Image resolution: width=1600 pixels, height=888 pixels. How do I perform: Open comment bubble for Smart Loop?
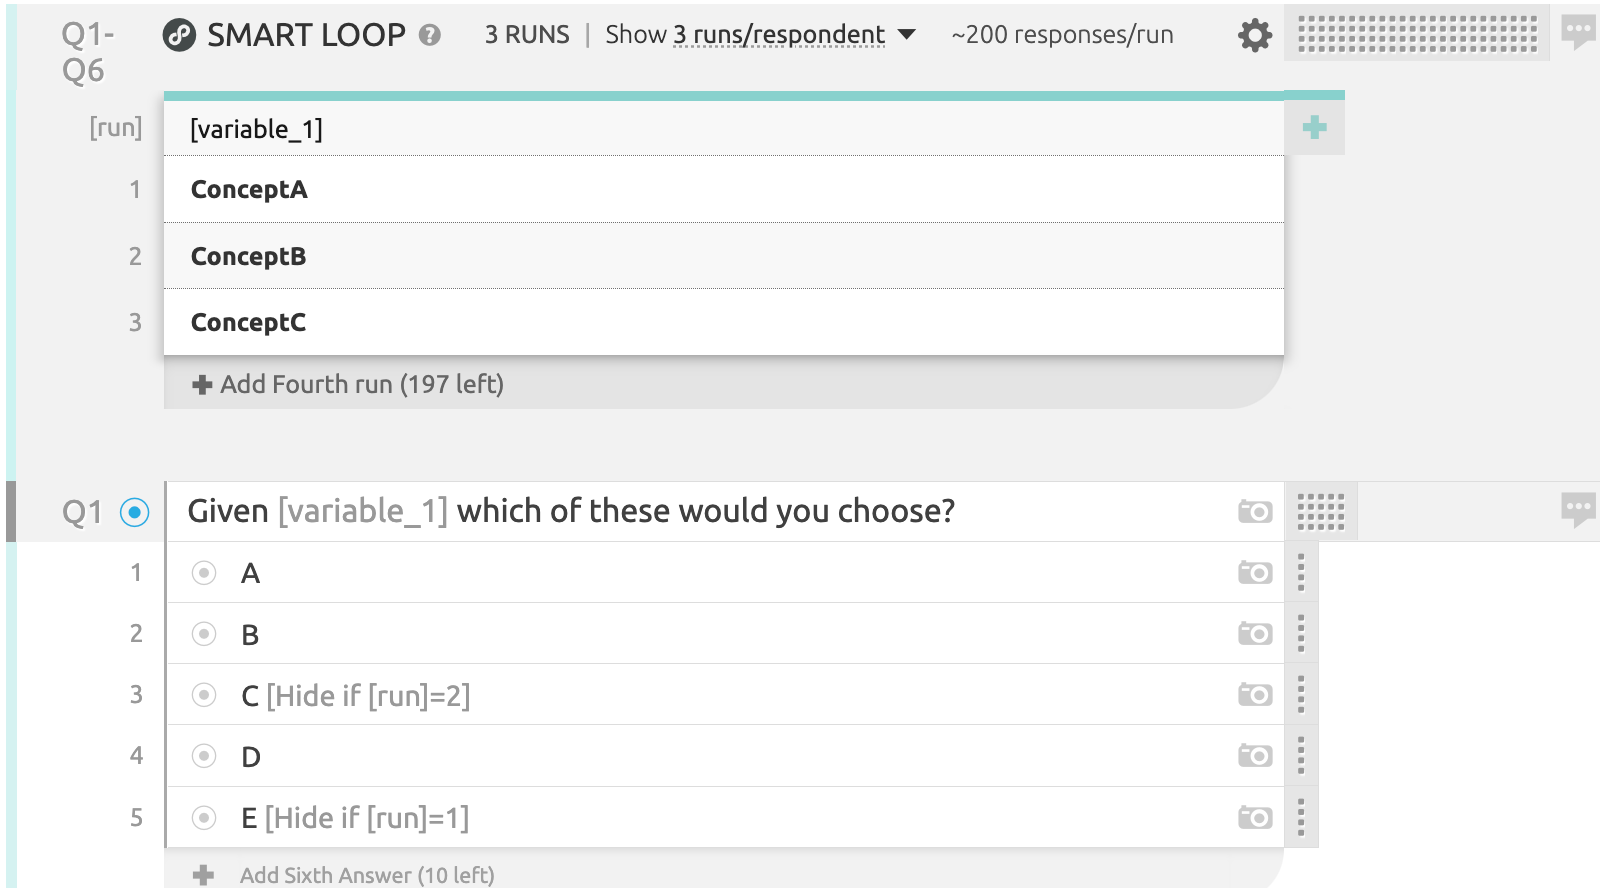click(1579, 34)
